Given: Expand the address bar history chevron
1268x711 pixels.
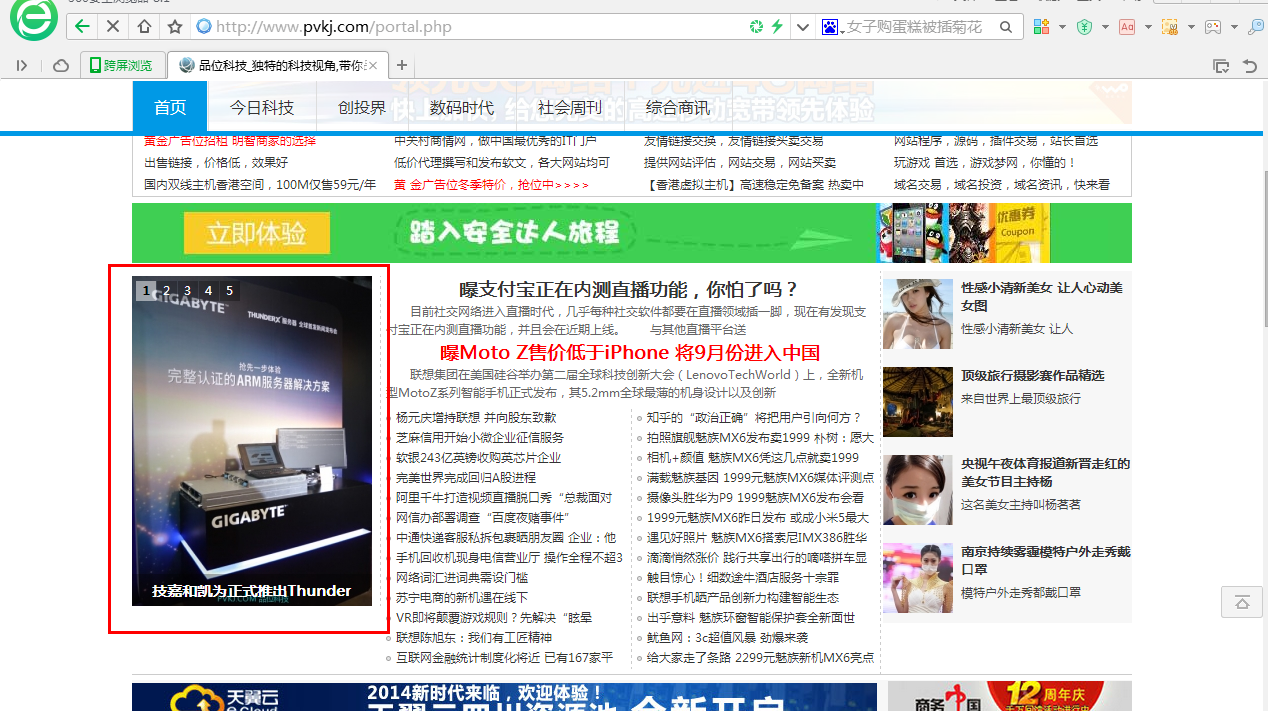Looking at the screenshot, I should [802, 27].
